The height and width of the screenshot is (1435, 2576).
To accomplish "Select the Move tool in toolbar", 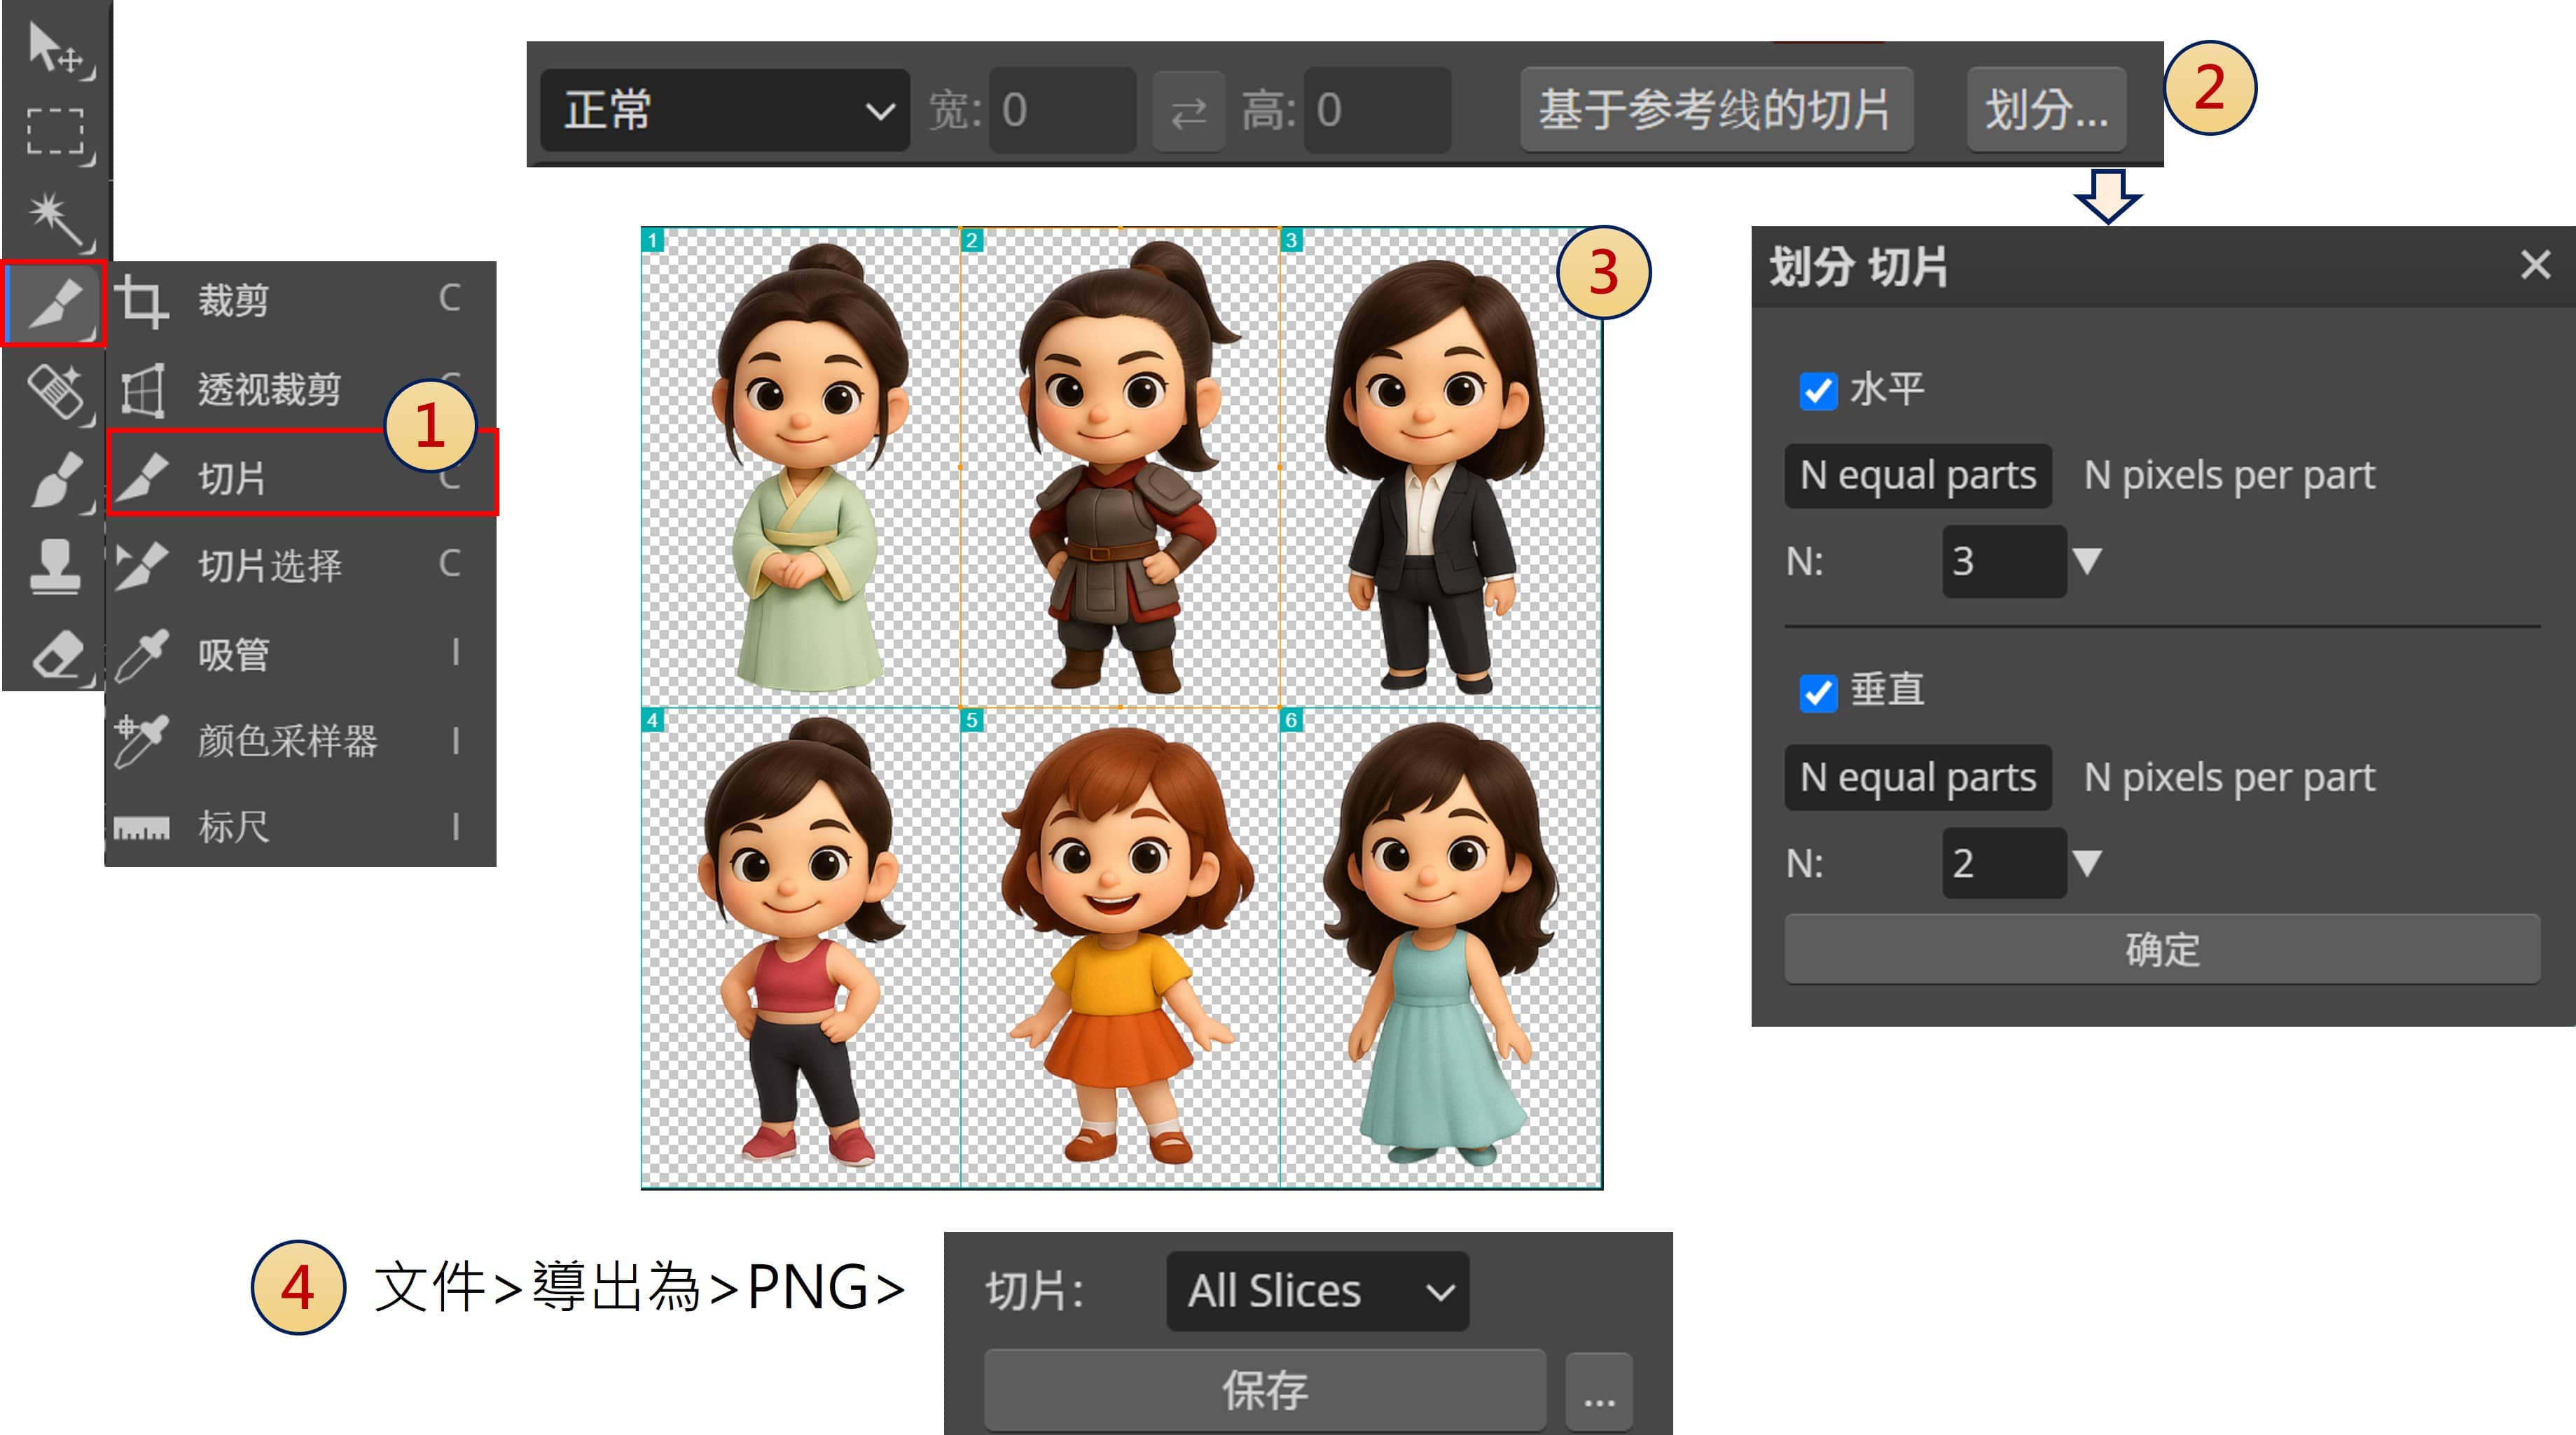I will click(x=55, y=48).
